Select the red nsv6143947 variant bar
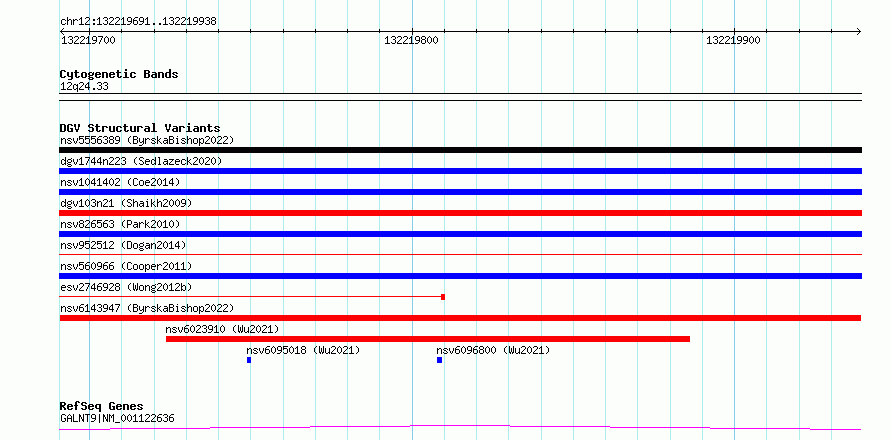The image size is (890, 440). [460, 318]
